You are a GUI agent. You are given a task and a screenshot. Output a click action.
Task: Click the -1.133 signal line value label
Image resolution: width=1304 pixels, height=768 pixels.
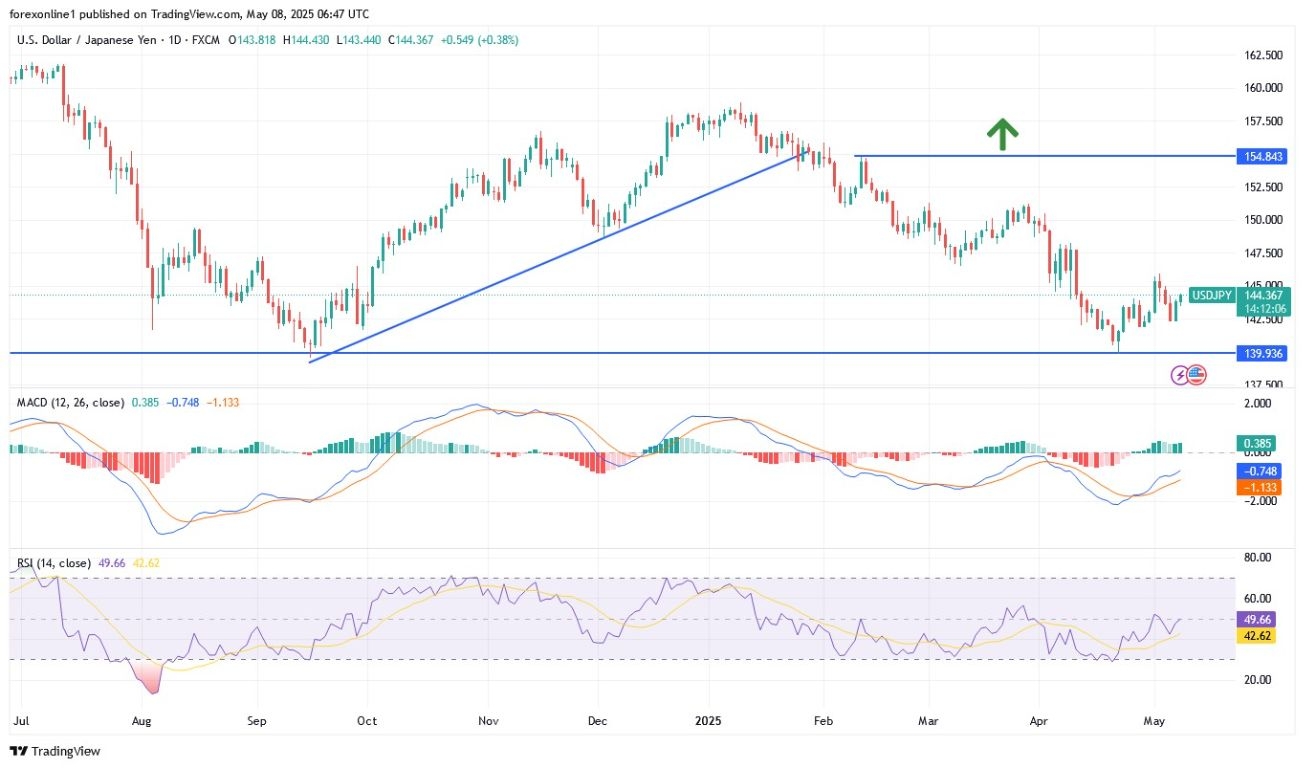point(1259,487)
